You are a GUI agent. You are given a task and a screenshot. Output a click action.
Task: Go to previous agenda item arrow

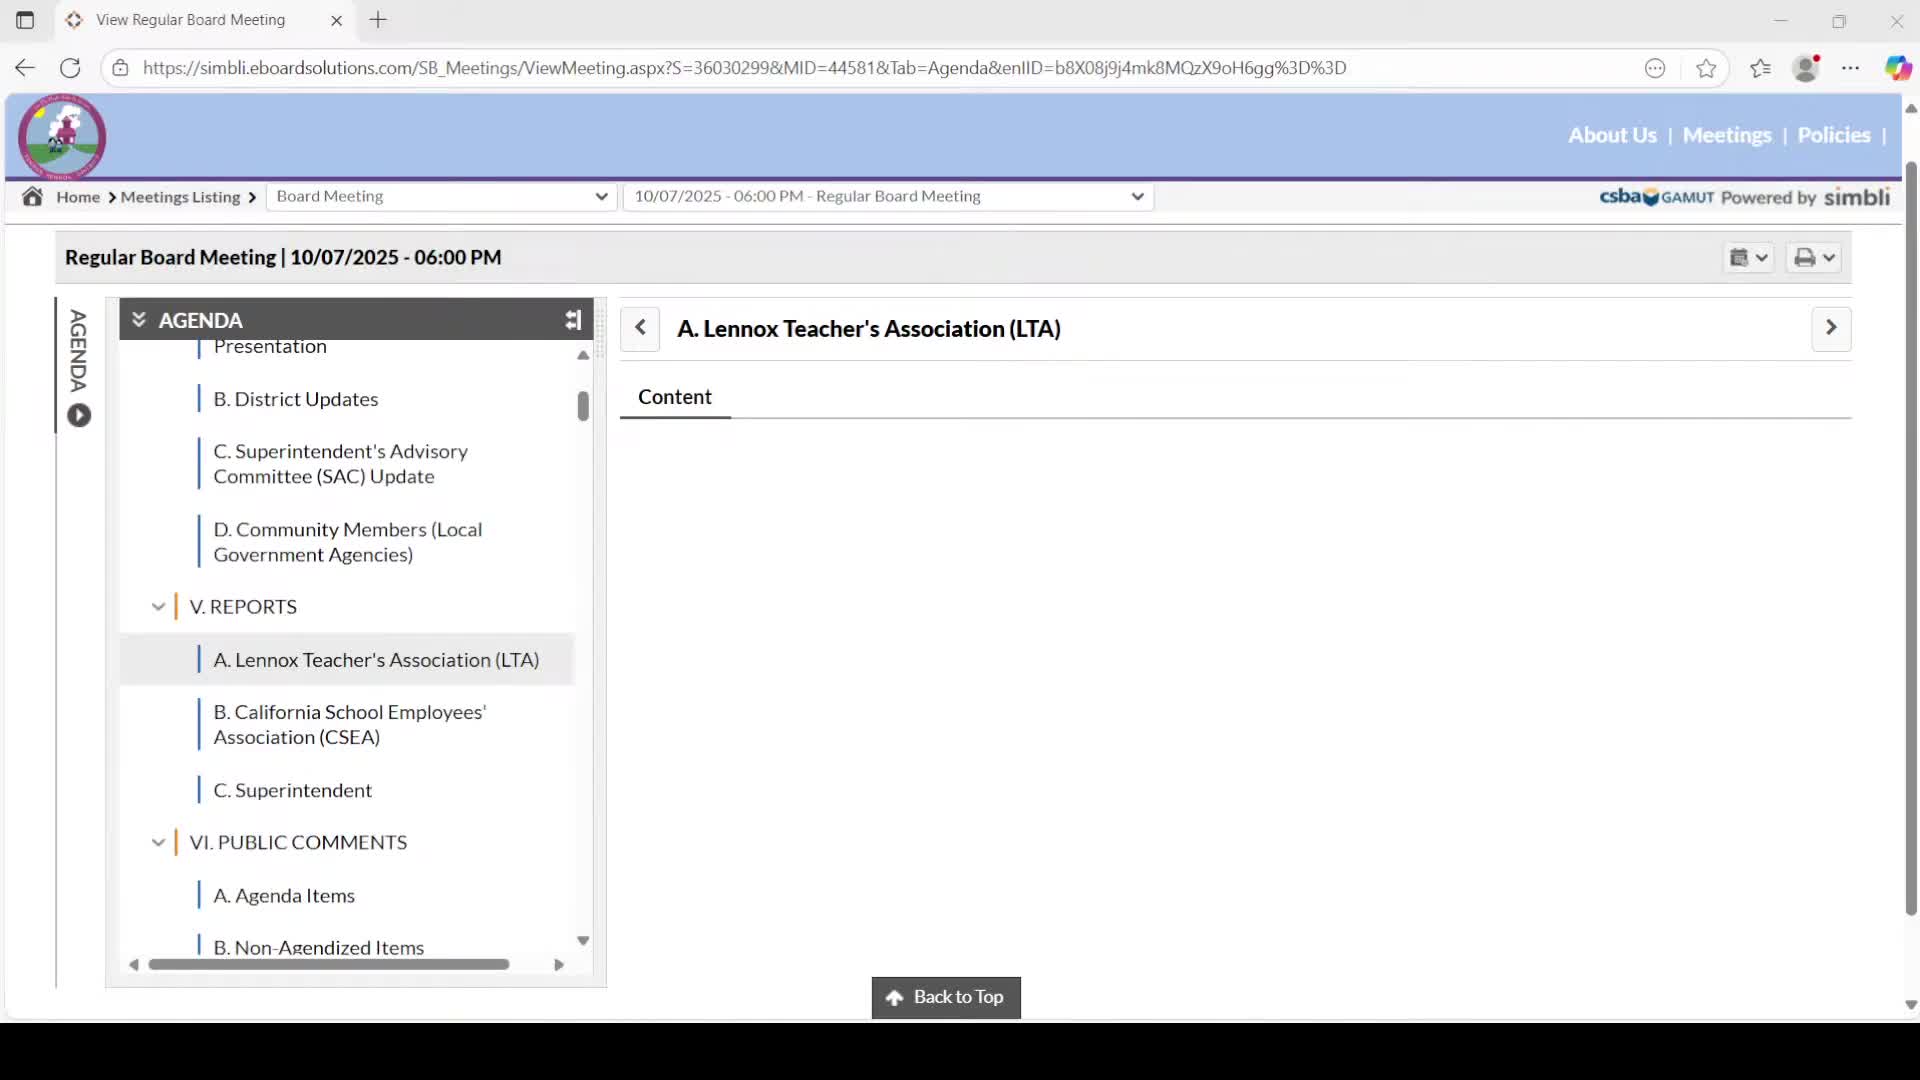(640, 328)
